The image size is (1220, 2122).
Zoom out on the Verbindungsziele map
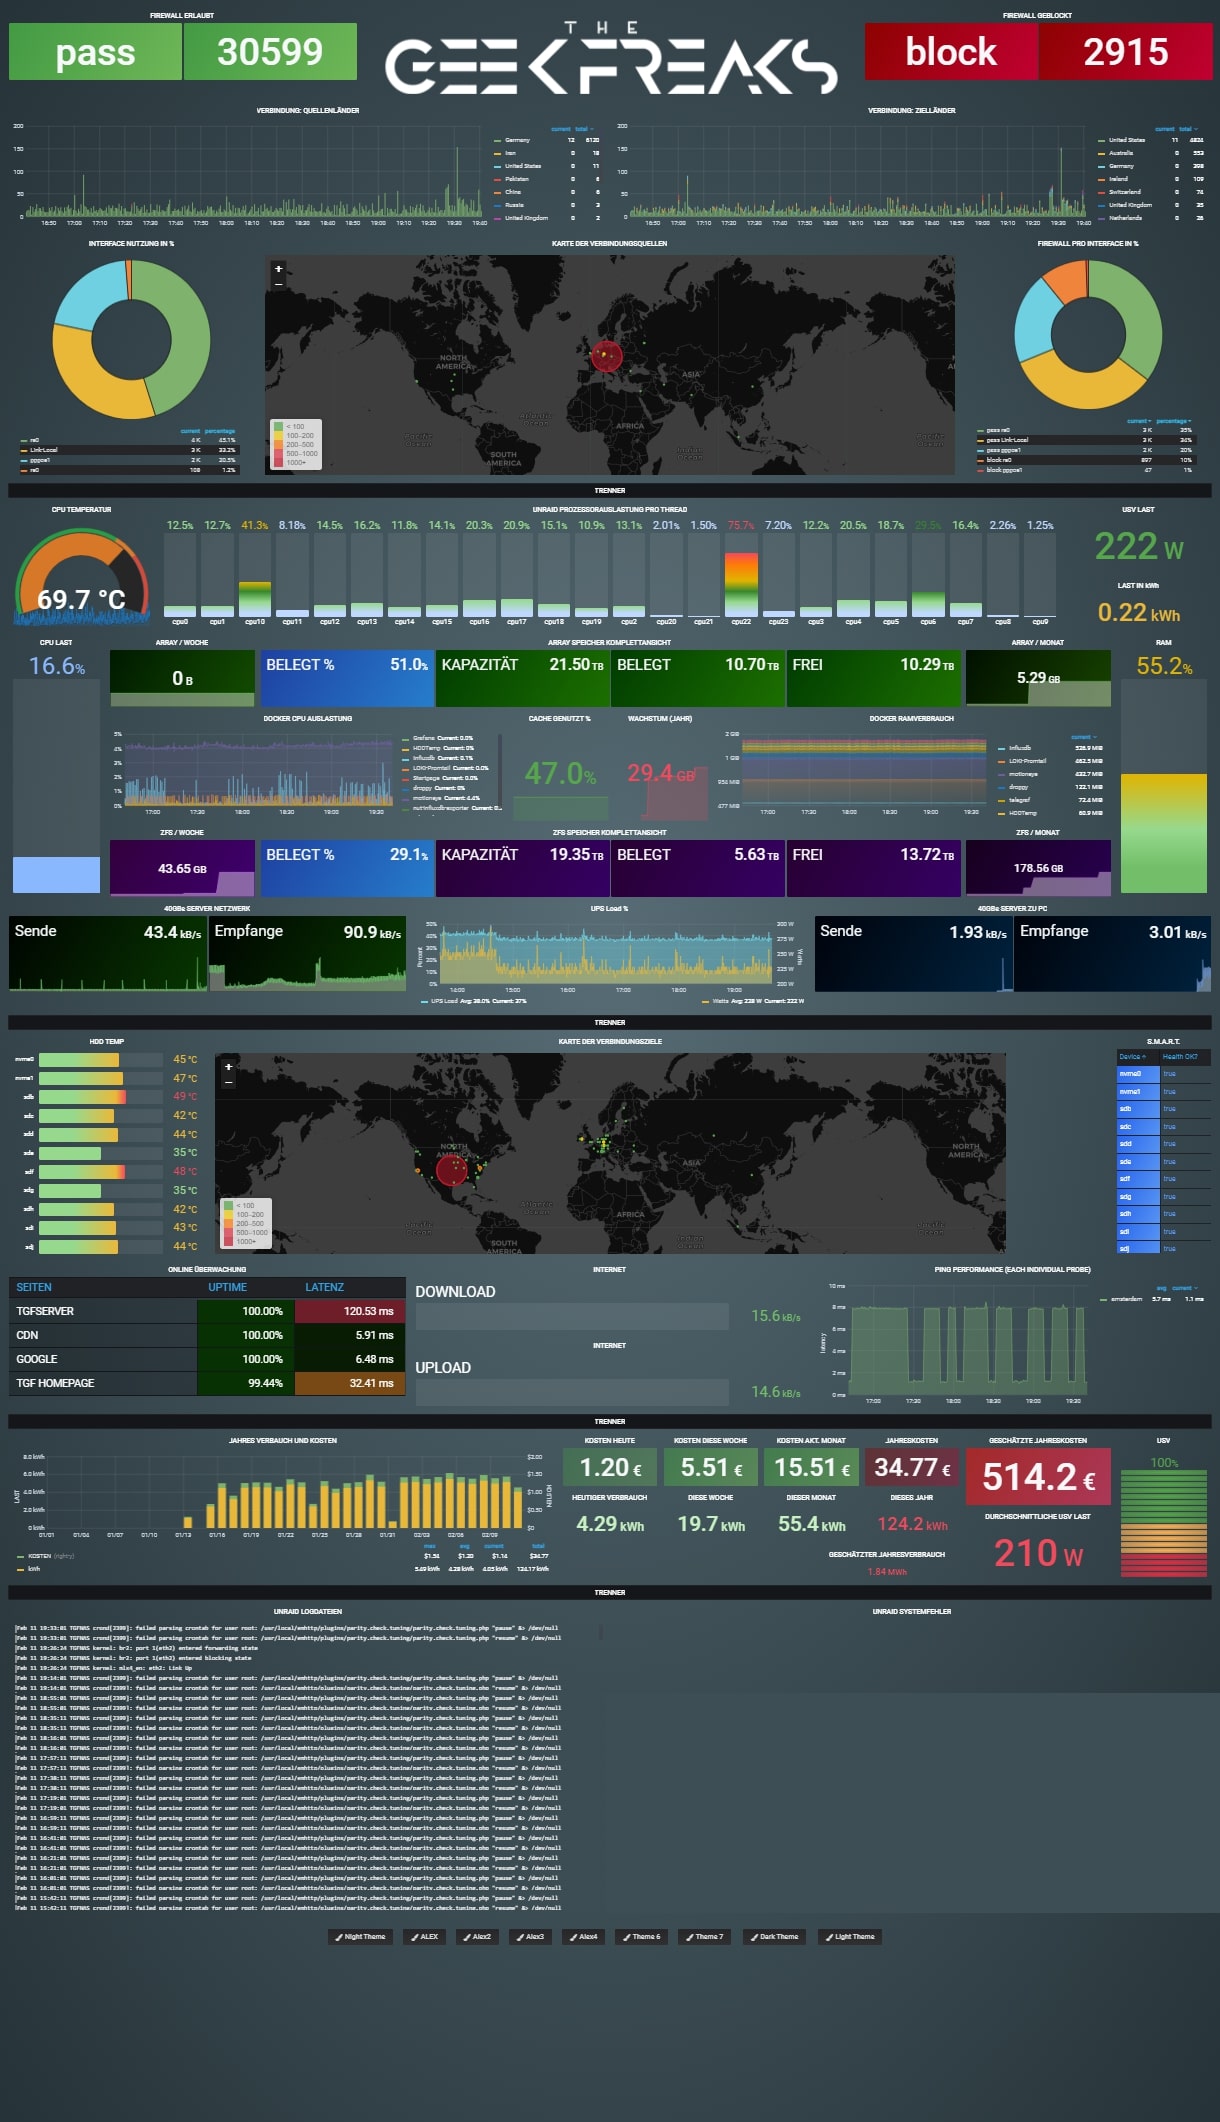(229, 1081)
